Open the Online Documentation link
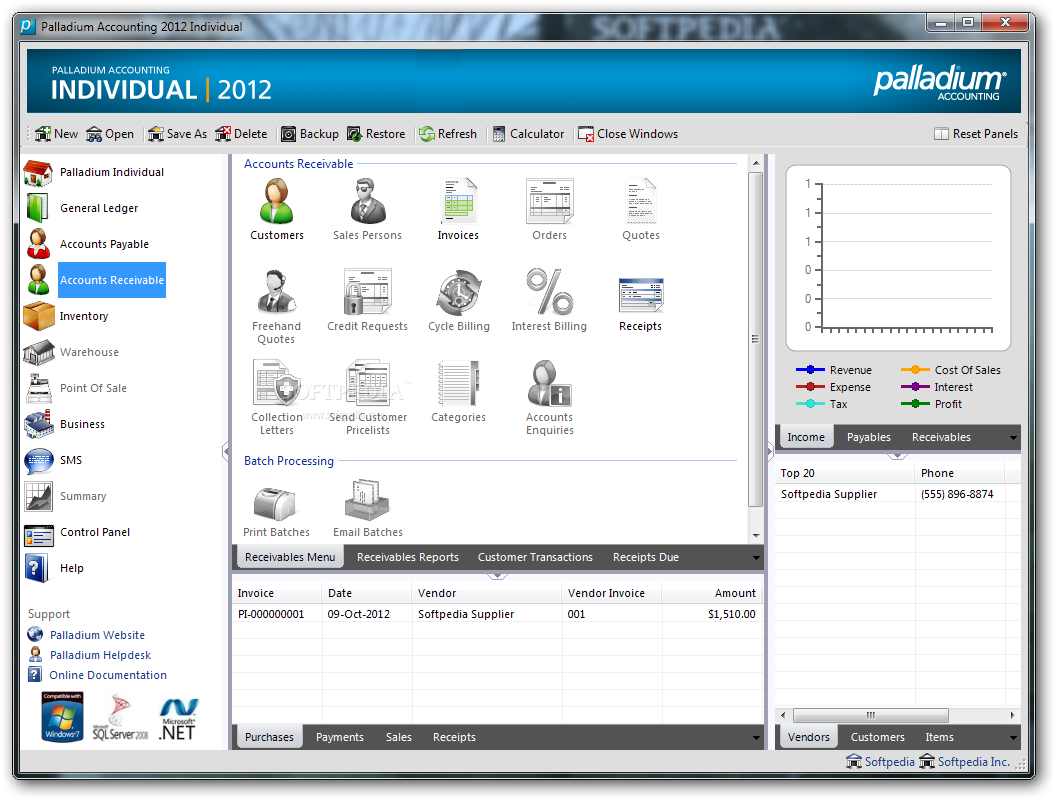 [x=108, y=675]
